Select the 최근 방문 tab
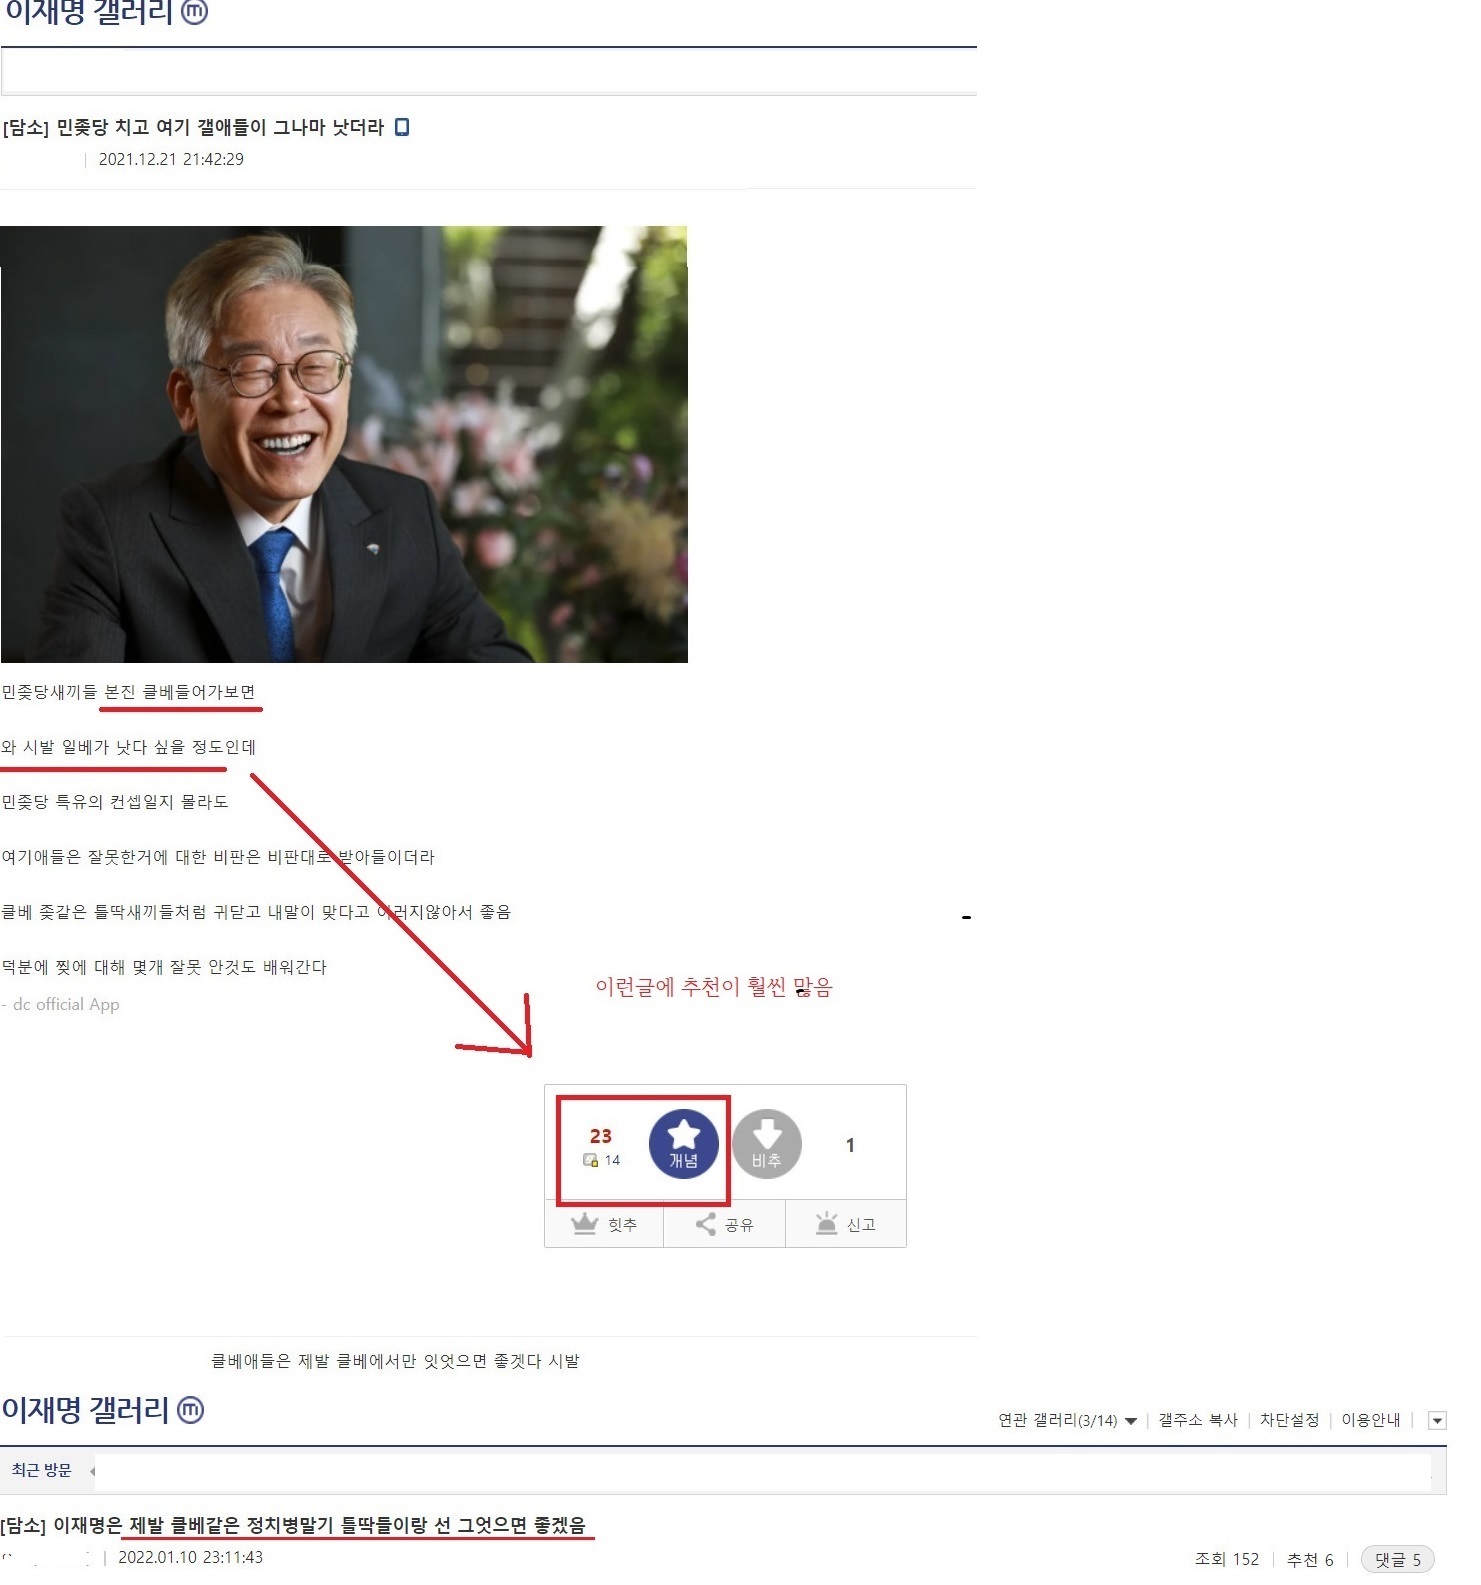Viewport: 1481px width, 1585px height. pyautogui.click(x=42, y=1470)
